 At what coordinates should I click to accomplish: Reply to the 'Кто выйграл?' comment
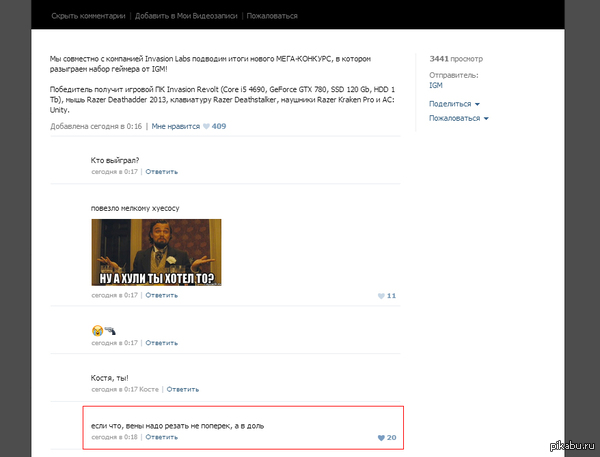pyautogui.click(x=162, y=172)
